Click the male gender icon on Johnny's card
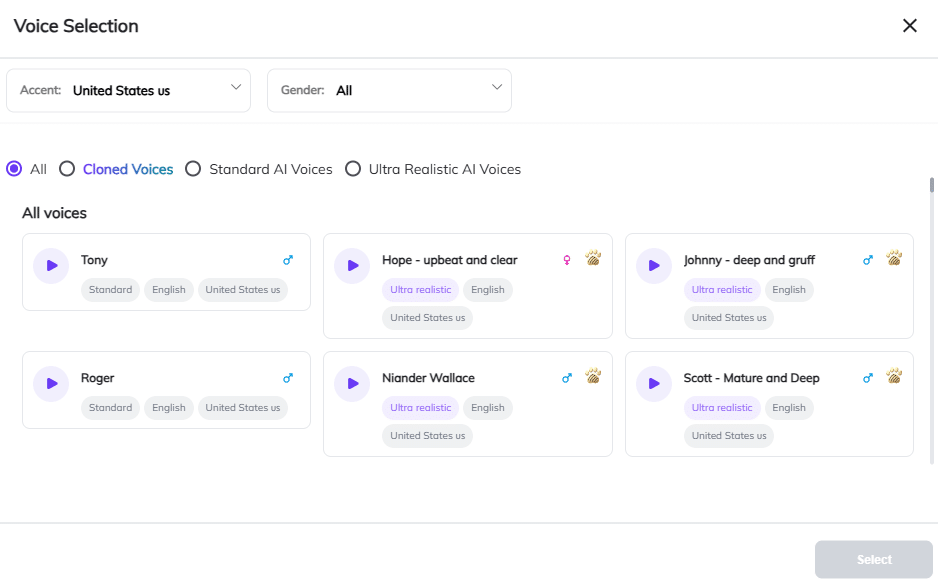This screenshot has width=938, height=588. click(868, 259)
